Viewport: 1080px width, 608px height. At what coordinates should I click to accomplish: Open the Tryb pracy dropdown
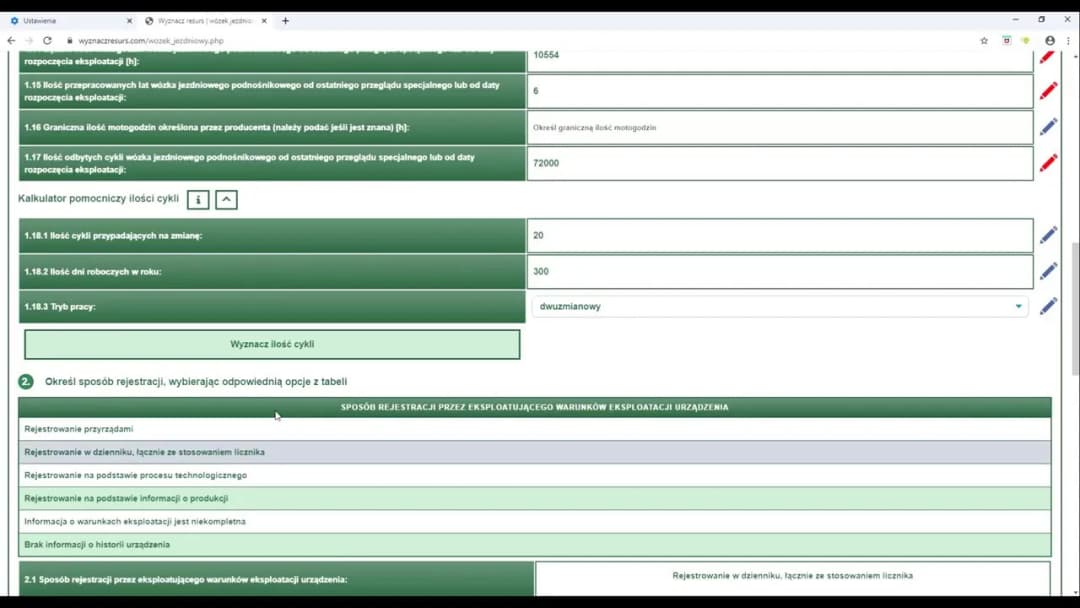(778, 307)
